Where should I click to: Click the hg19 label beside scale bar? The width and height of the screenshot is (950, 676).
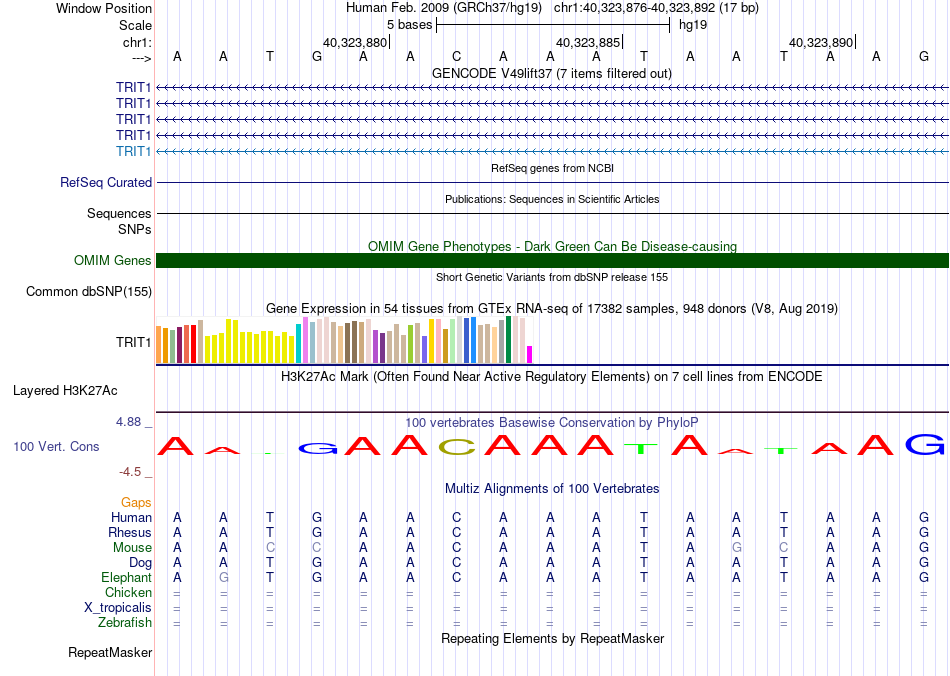click(693, 25)
